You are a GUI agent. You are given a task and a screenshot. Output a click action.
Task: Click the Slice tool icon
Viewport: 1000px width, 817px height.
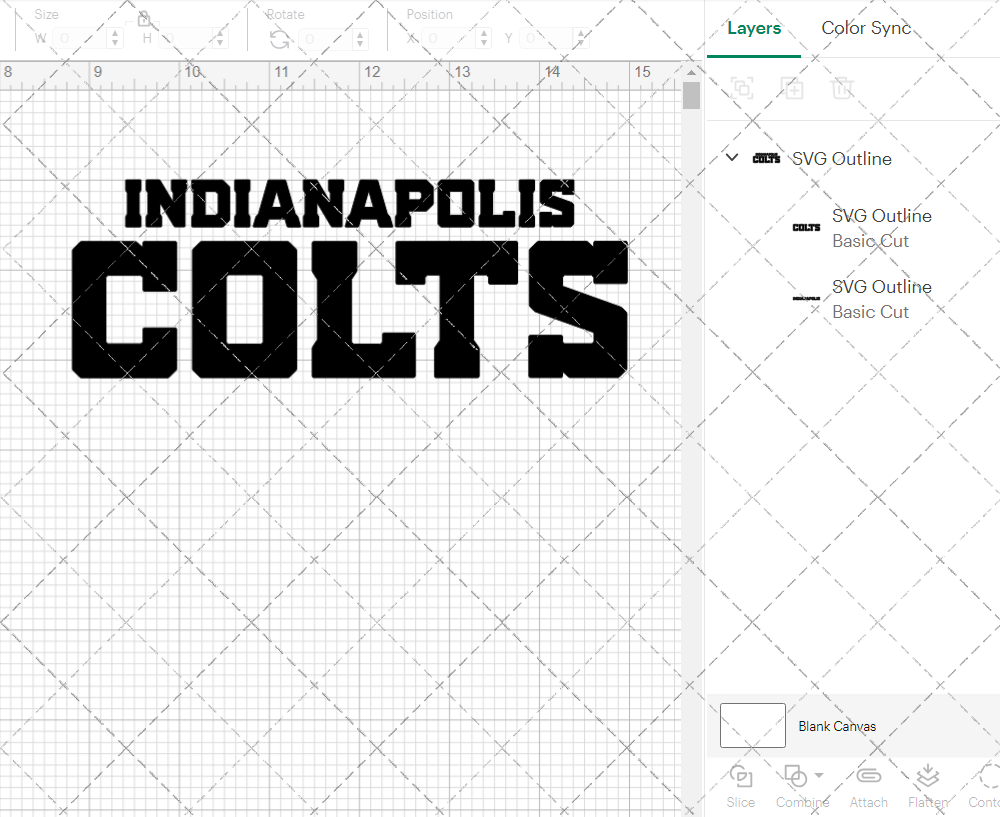[x=741, y=777]
